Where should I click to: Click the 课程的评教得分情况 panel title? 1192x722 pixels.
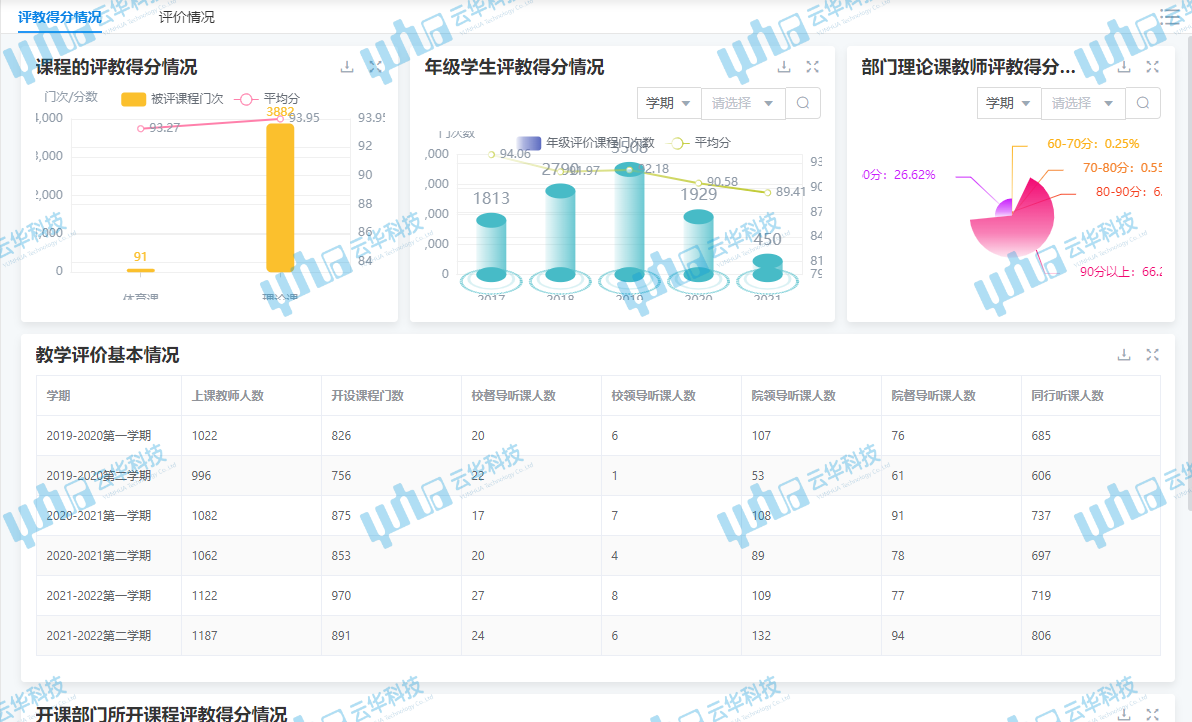(x=116, y=67)
